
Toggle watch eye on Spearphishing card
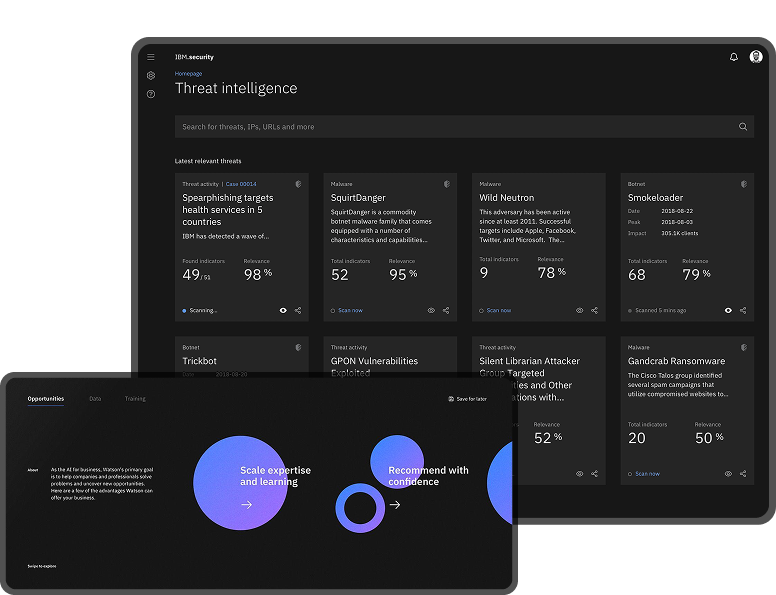pyautogui.click(x=283, y=310)
